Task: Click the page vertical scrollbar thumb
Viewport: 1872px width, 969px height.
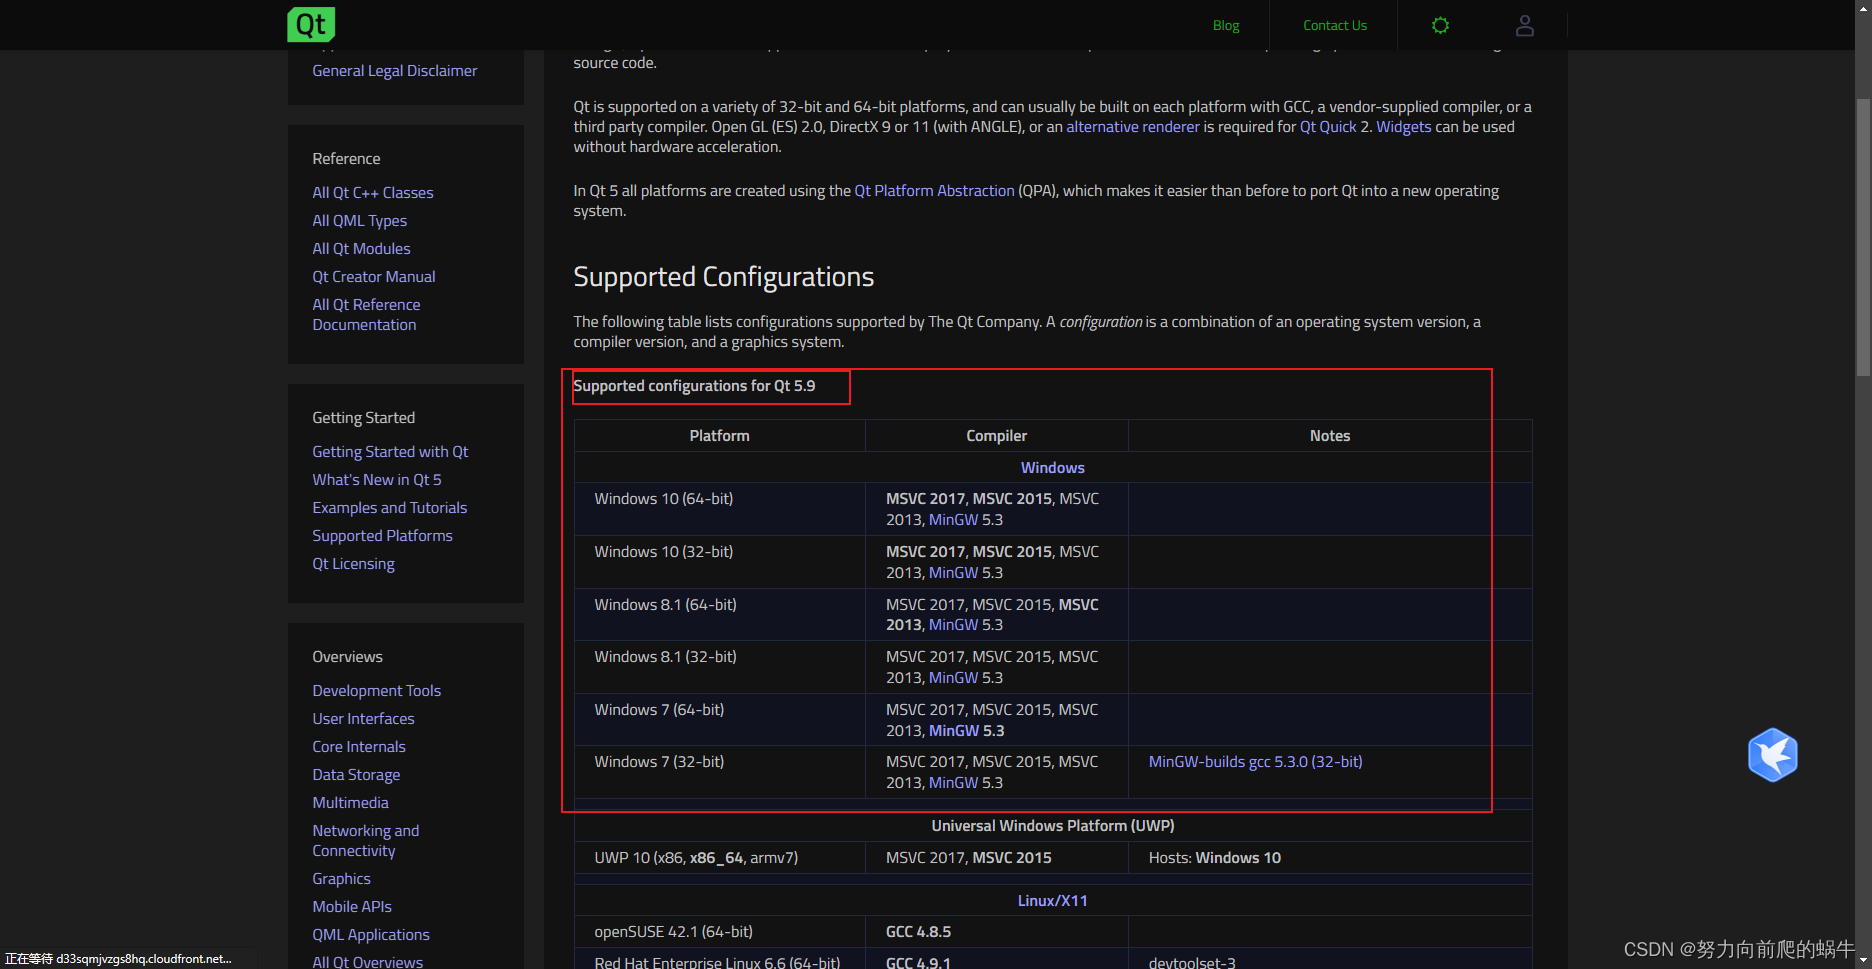Action: click(1863, 237)
